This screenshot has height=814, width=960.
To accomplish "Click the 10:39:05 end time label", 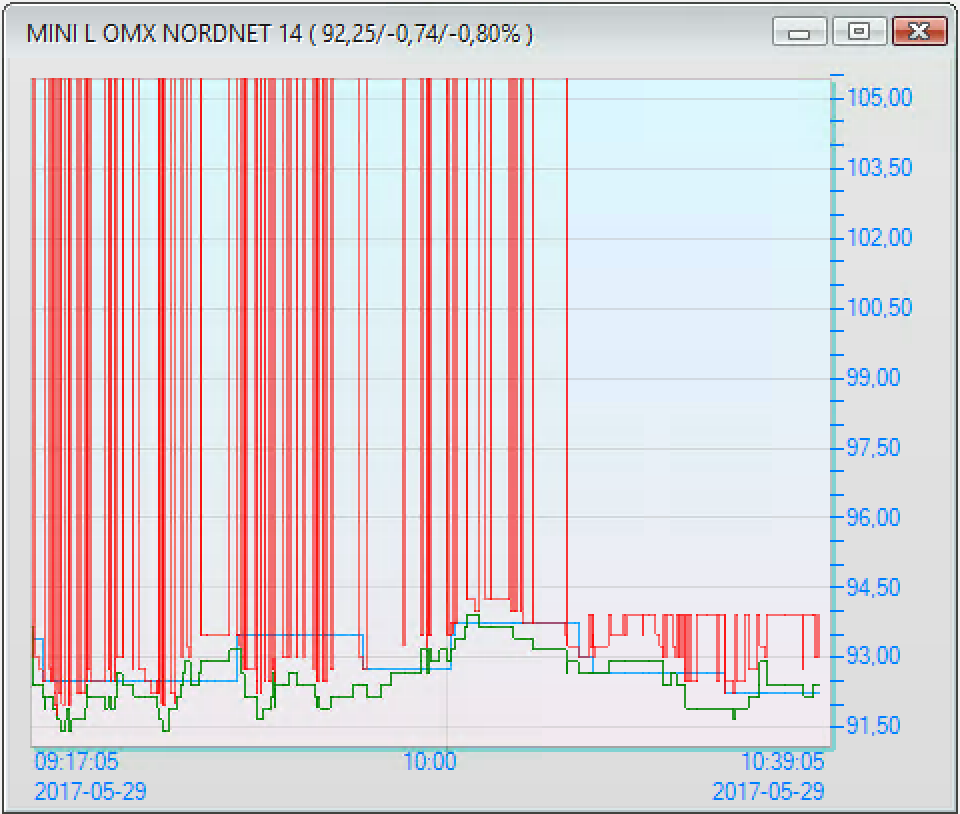I will click(x=782, y=762).
